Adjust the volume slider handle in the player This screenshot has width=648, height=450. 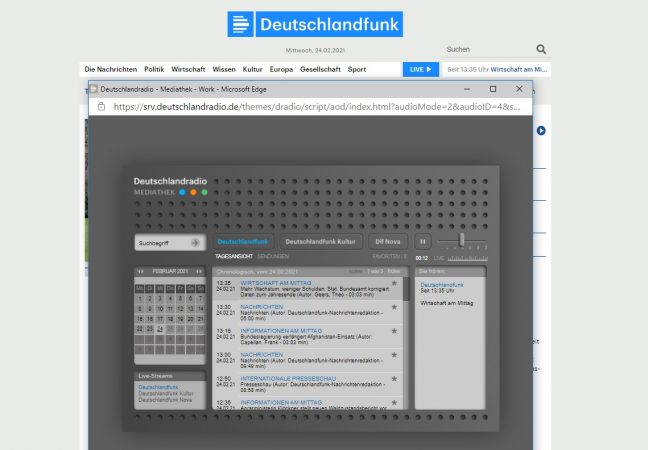[462, 239]
